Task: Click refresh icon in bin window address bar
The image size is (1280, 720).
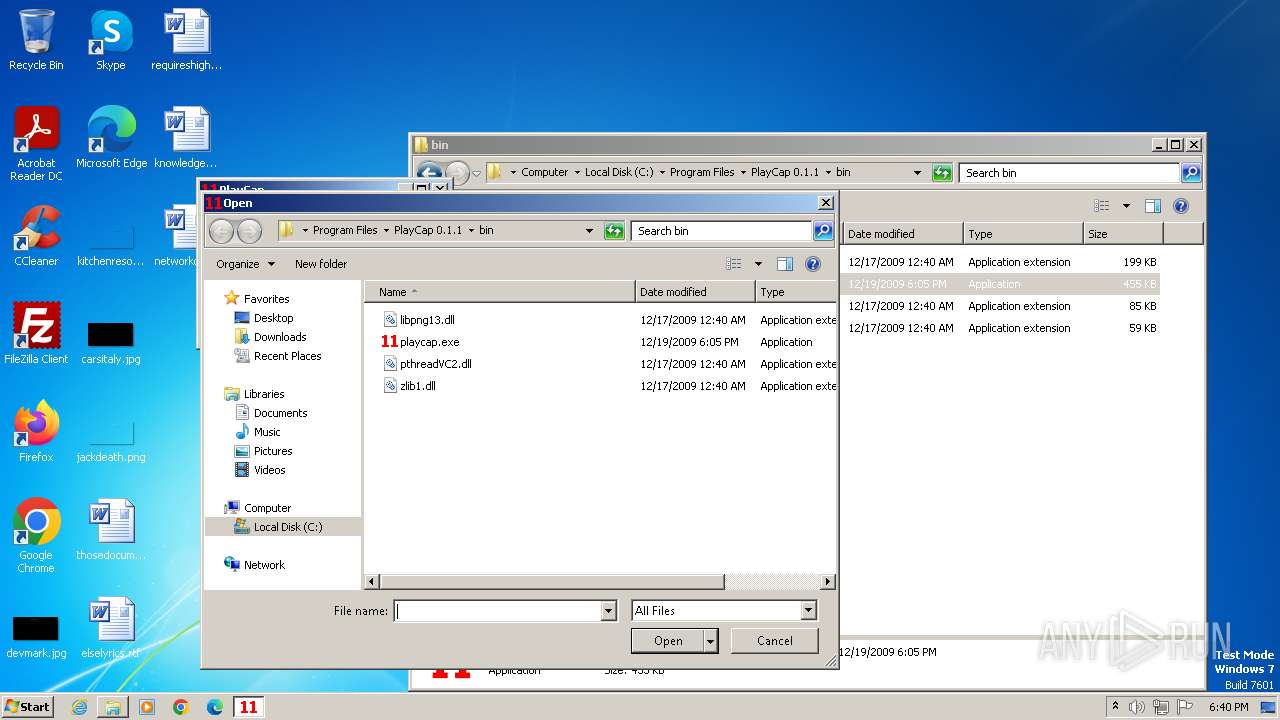Action: (x=942, y=173)
